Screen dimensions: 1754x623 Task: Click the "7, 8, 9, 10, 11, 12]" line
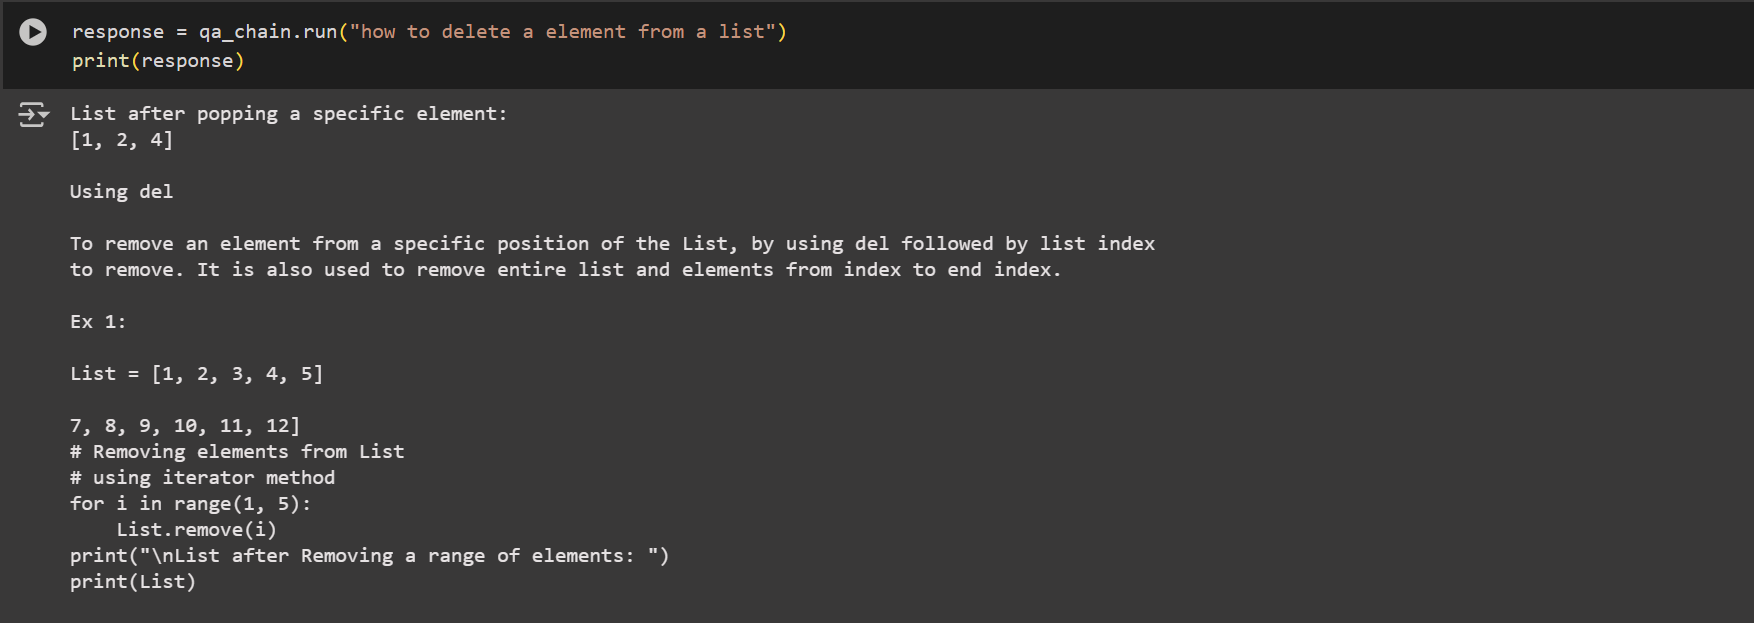coord(185,426)
